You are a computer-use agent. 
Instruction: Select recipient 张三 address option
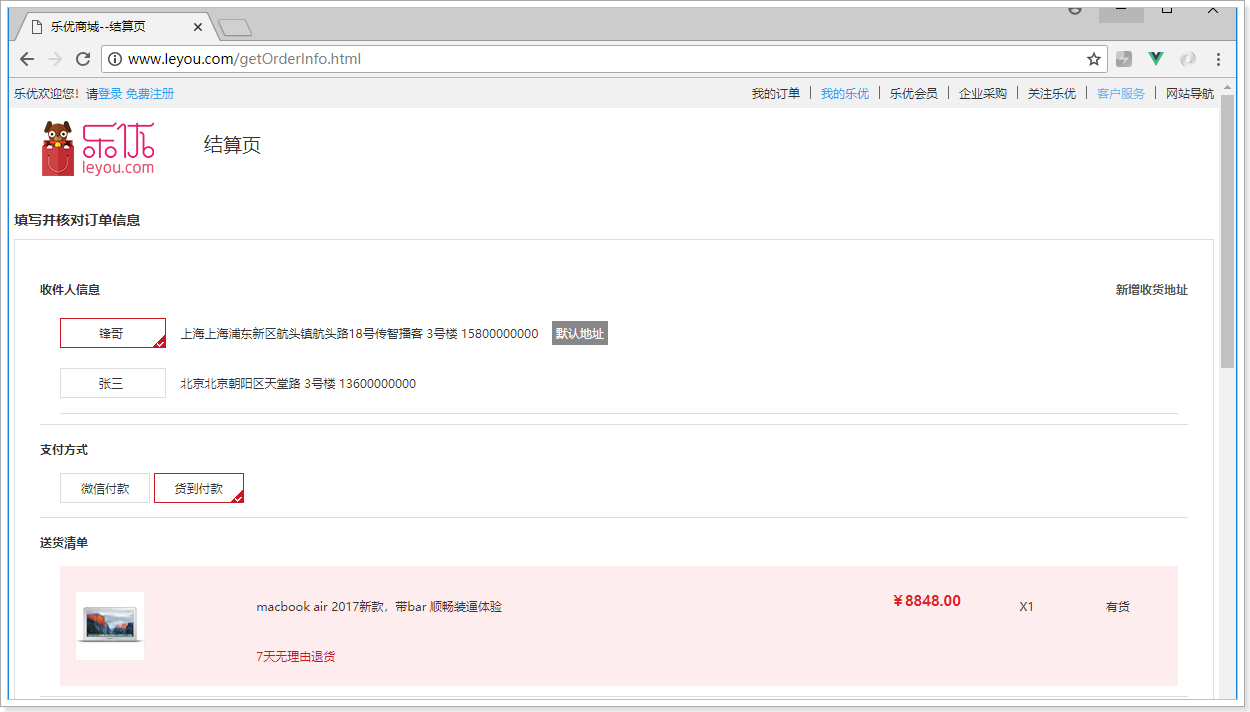pos(113,383)
